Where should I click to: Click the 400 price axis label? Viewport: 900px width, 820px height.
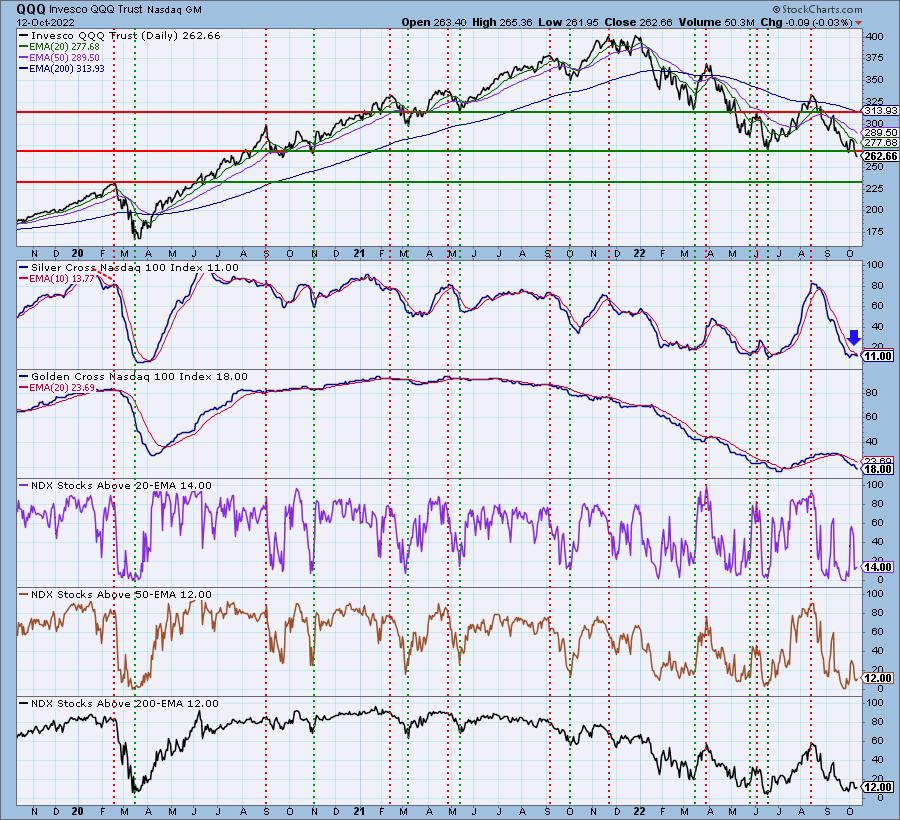click(874, 37)
